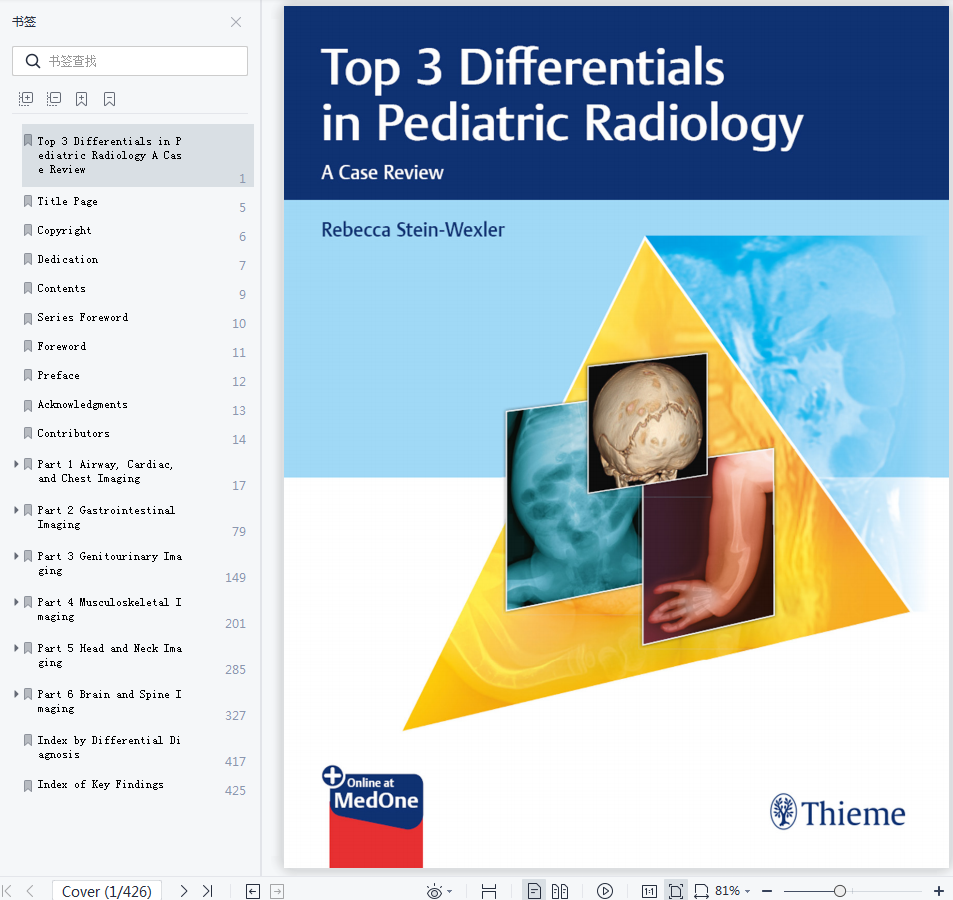The height and width of the screenshot is (900, 953).
Task: Open the 81% zoom level dropdown
Action: [x=733, y=891]
